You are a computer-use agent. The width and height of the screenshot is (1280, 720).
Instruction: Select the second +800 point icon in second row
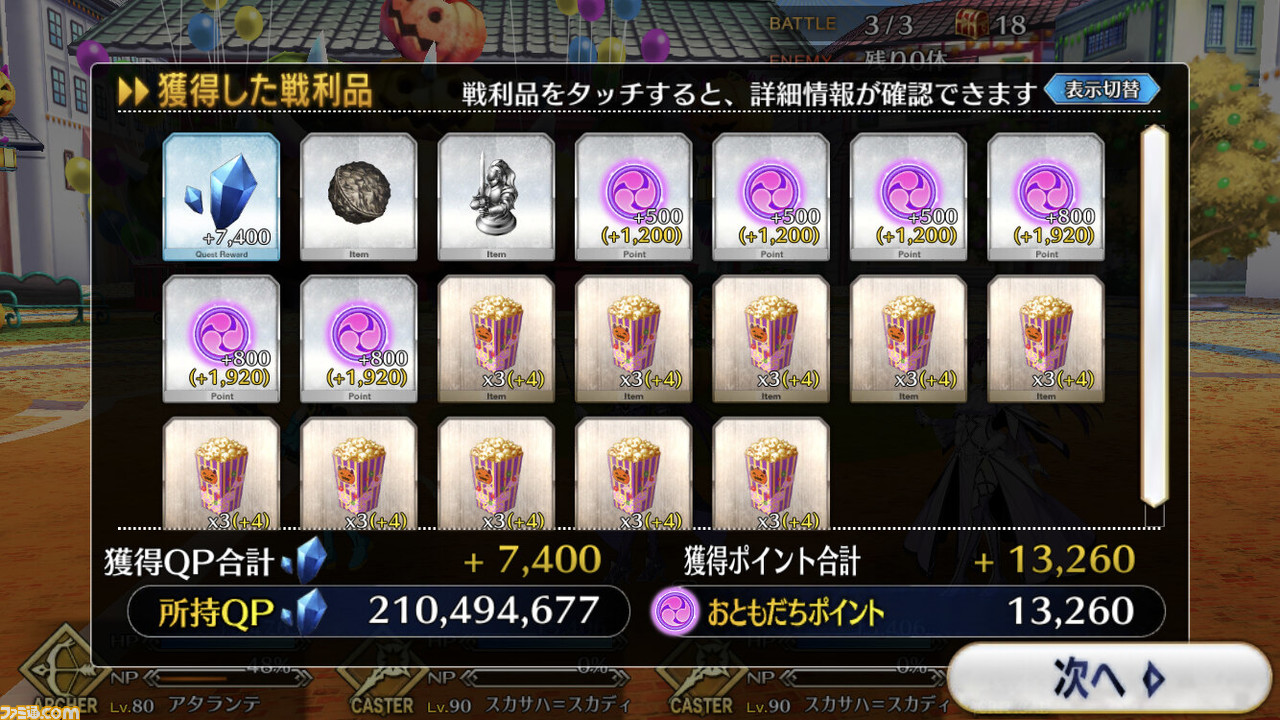click(x=359, y=339)
